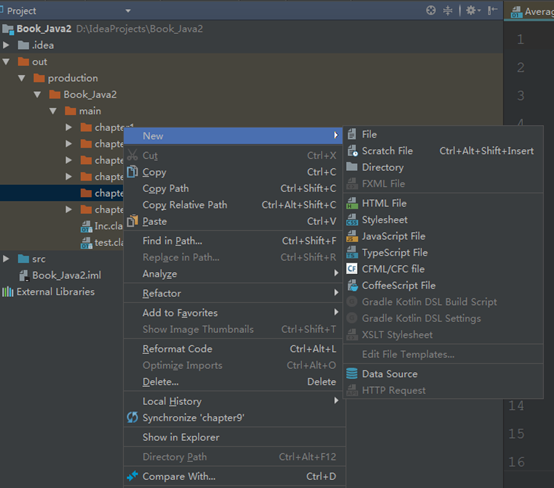Collapse the main folder arrow
Image resolution: width=554 pixels, height=488 pixels.
(x=53, y=111)
